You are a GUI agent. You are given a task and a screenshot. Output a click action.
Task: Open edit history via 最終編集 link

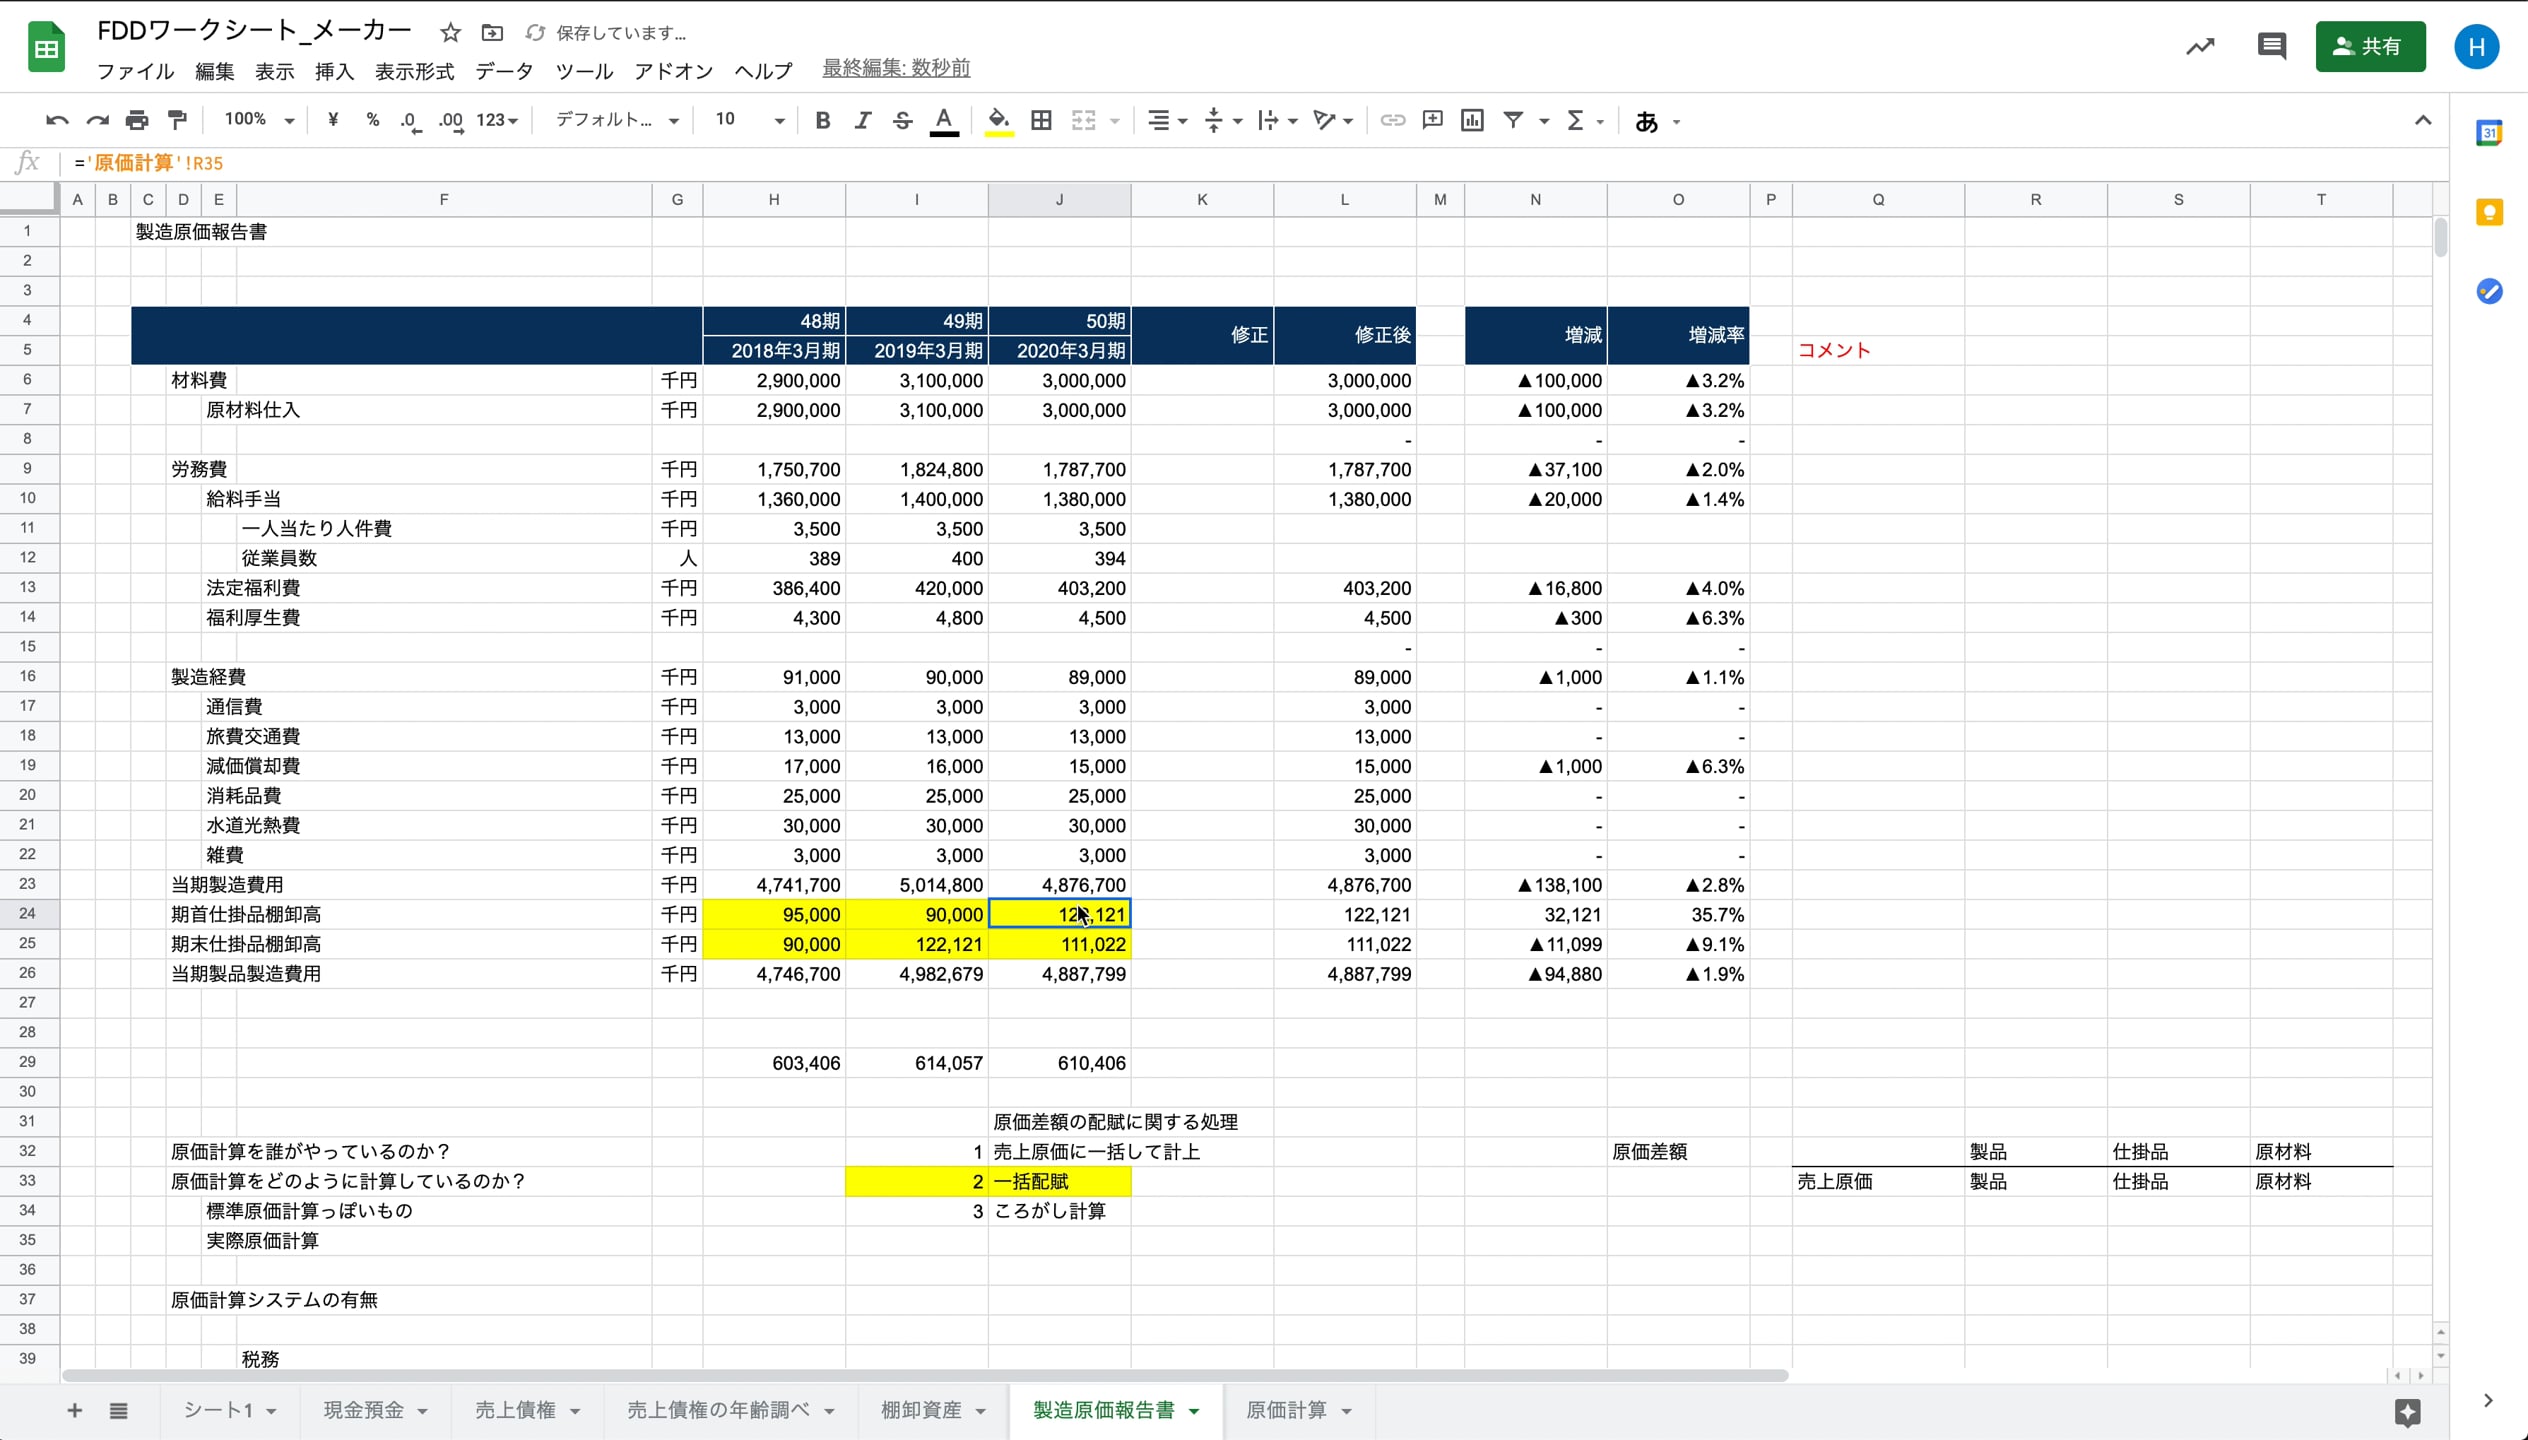point(895,68)
